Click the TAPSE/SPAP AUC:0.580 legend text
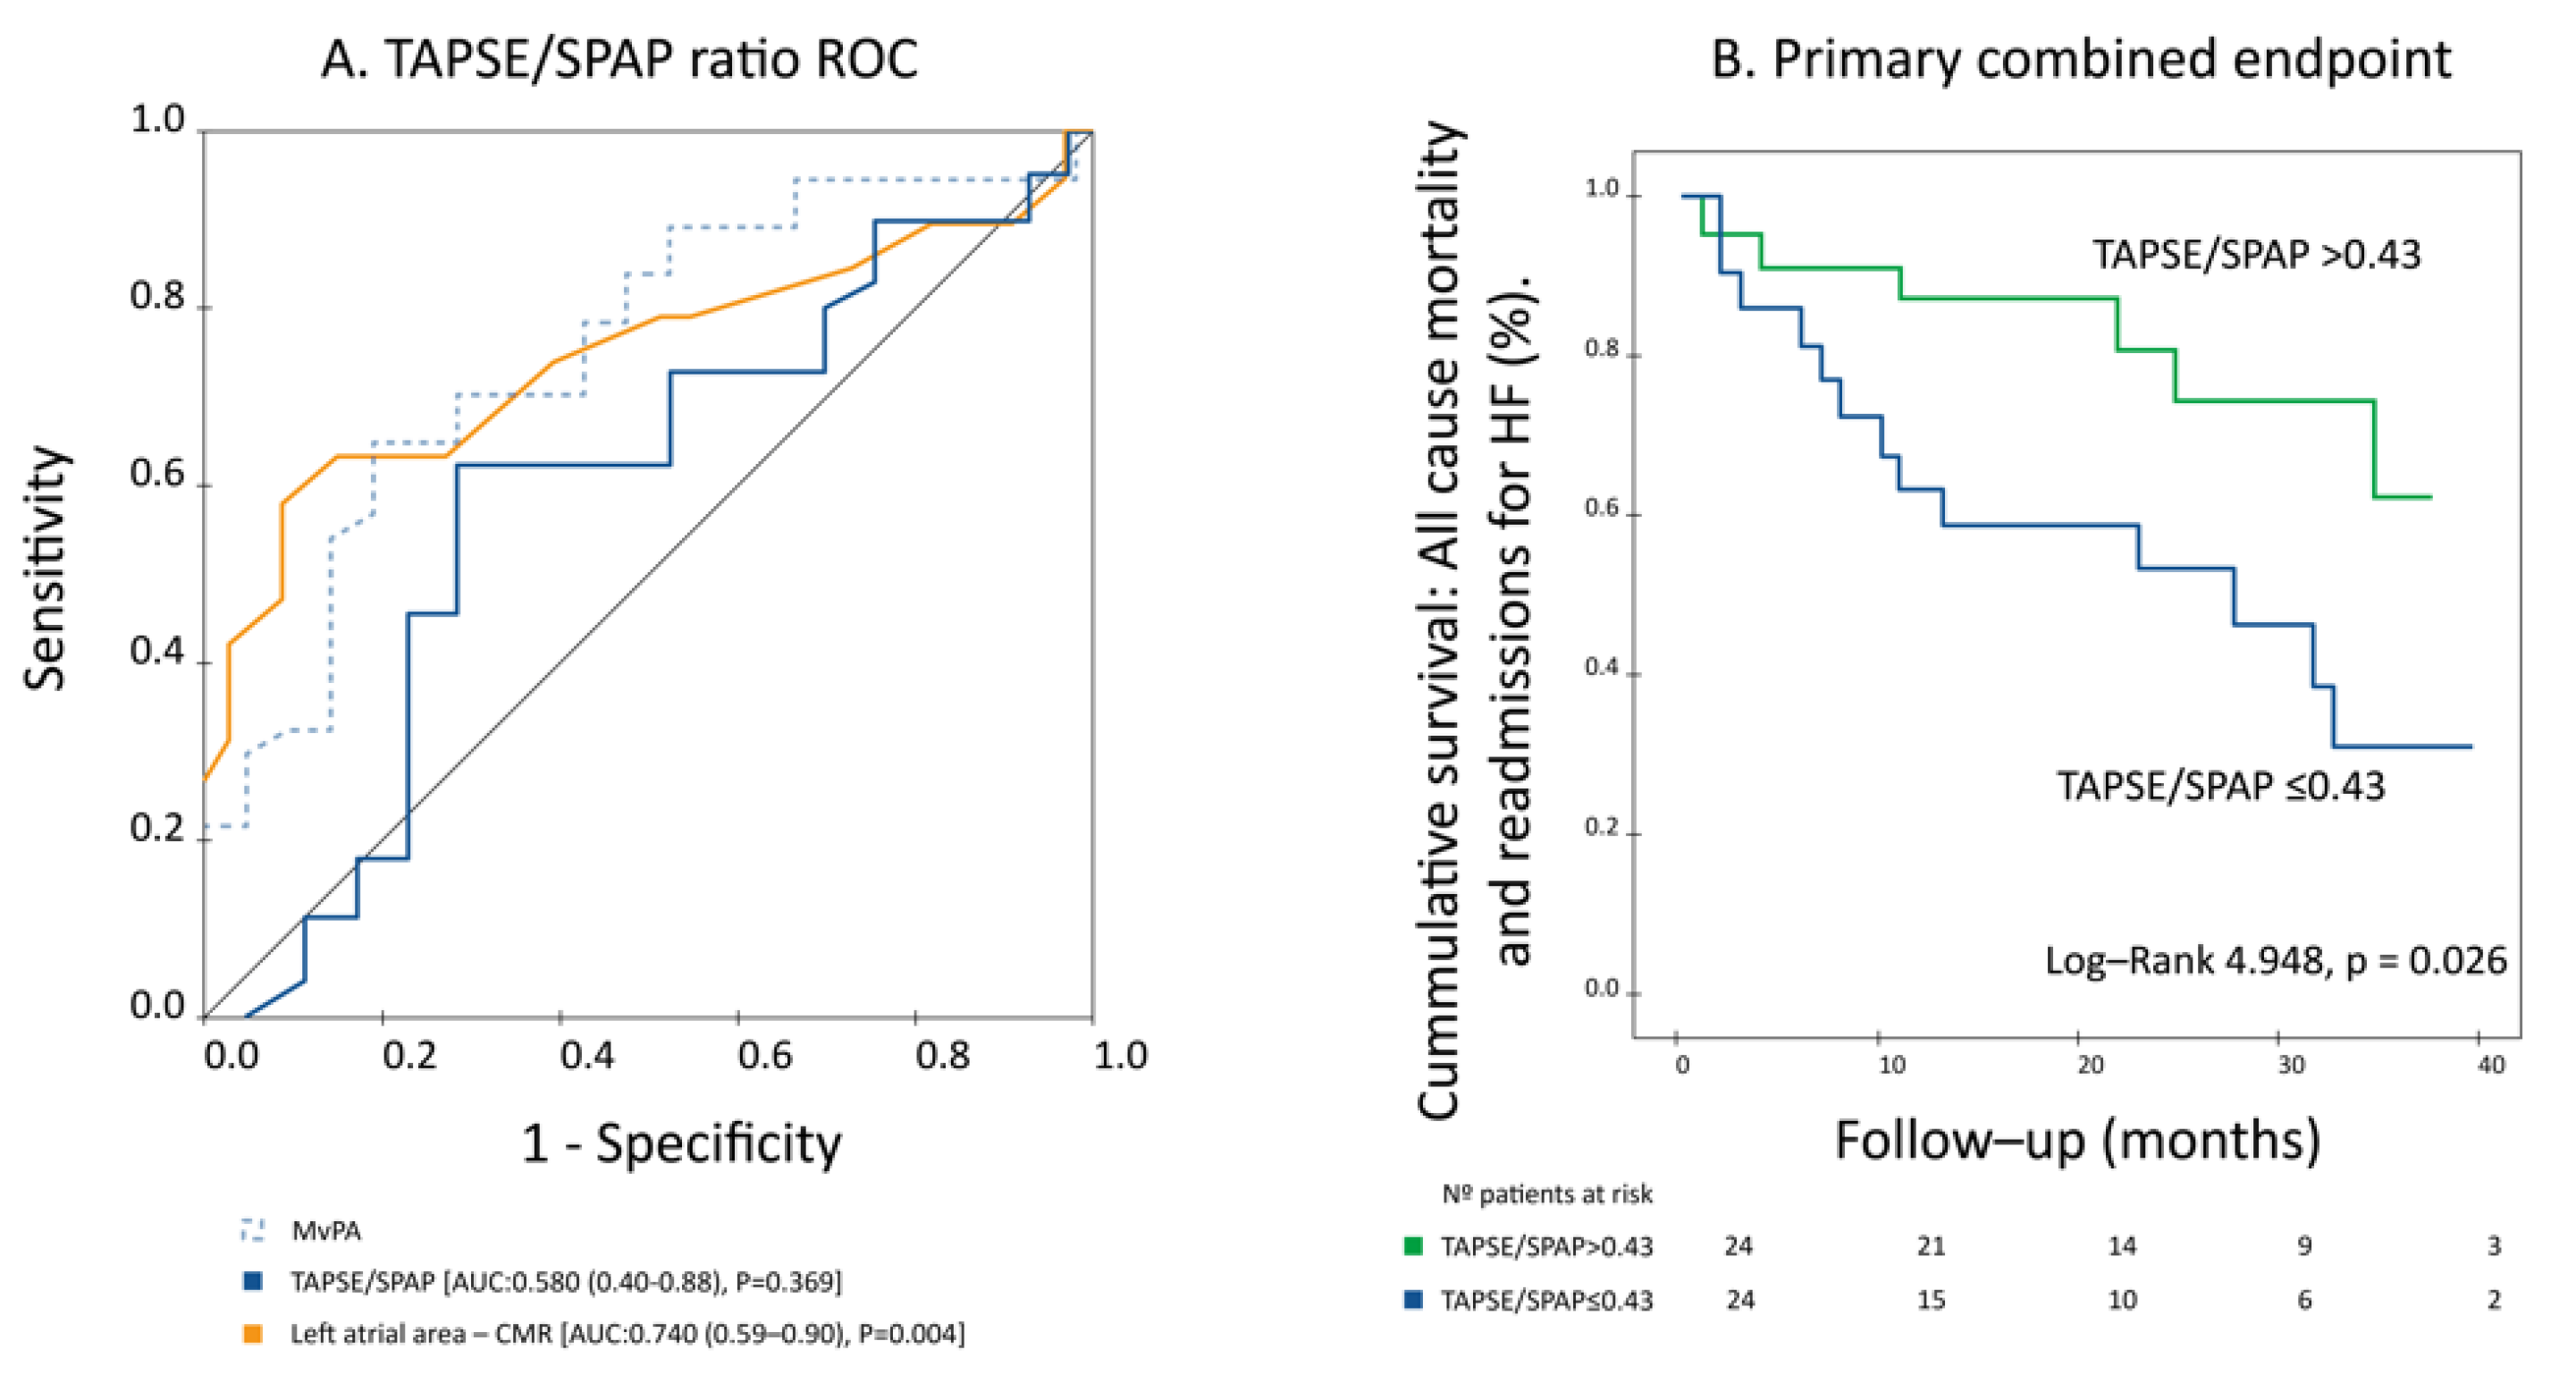This screenshot has width=2576, height=1383. tap(566, 1282)
